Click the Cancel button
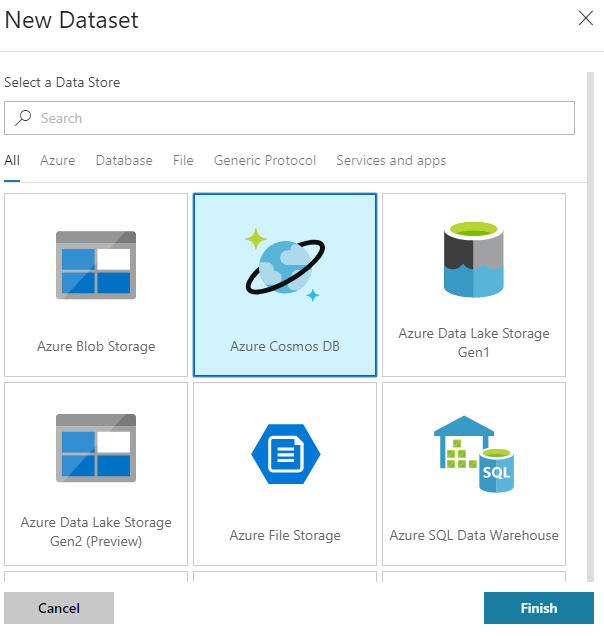This screenshot has width=604, height=636. pos(59,608)
